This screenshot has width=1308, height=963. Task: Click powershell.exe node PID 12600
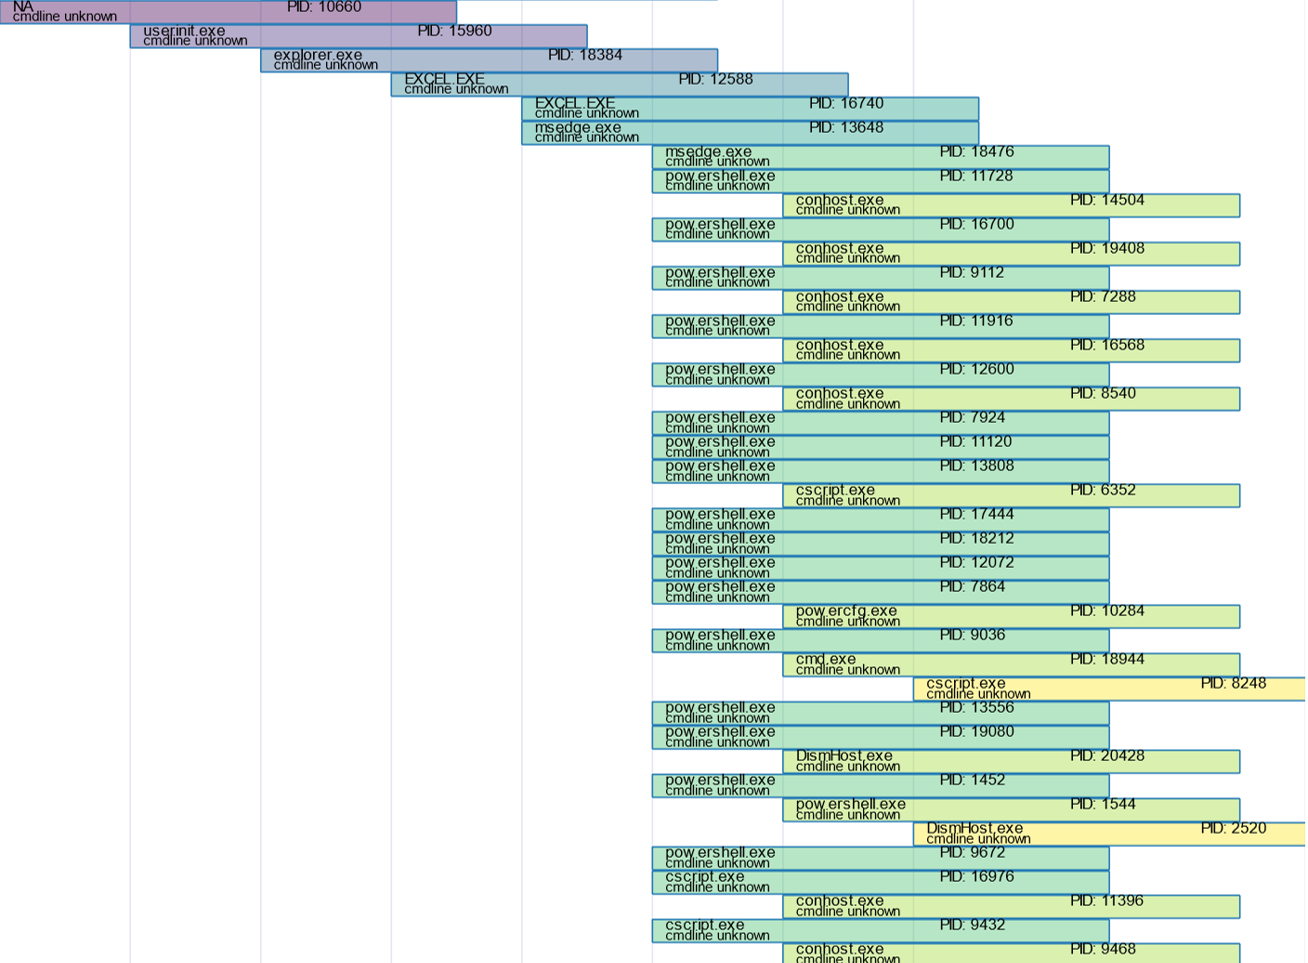880,375
